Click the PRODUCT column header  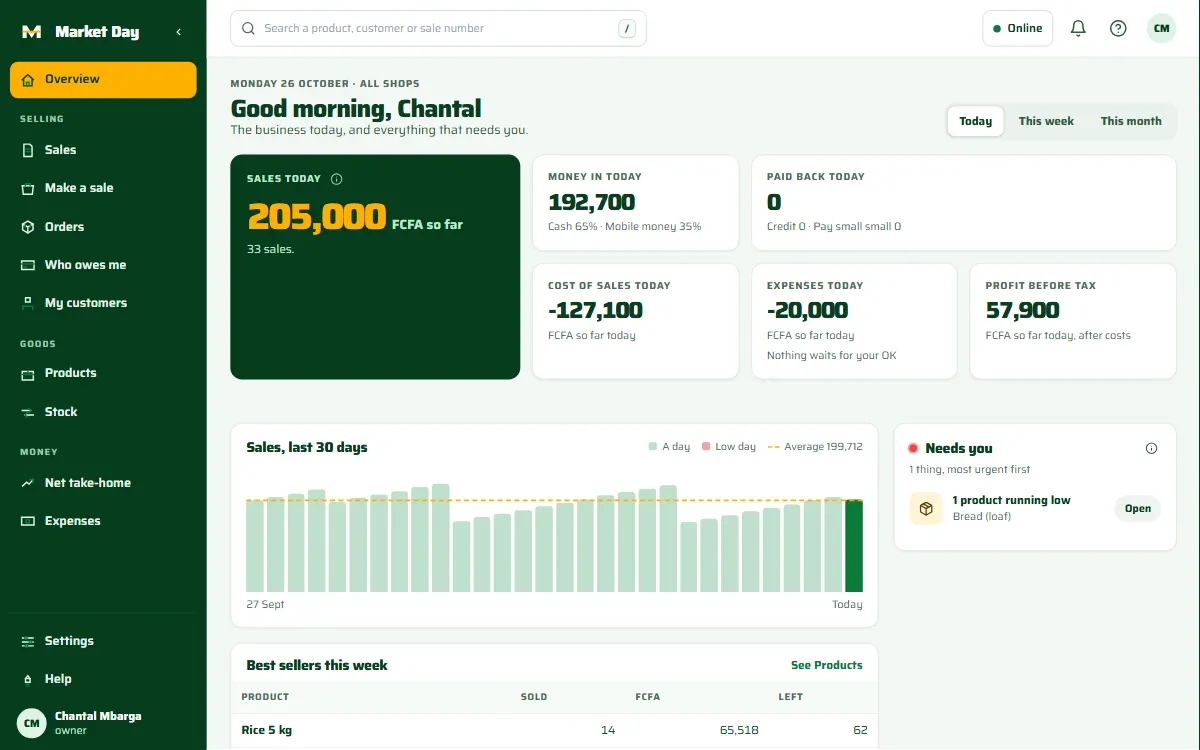coord(265,697)
